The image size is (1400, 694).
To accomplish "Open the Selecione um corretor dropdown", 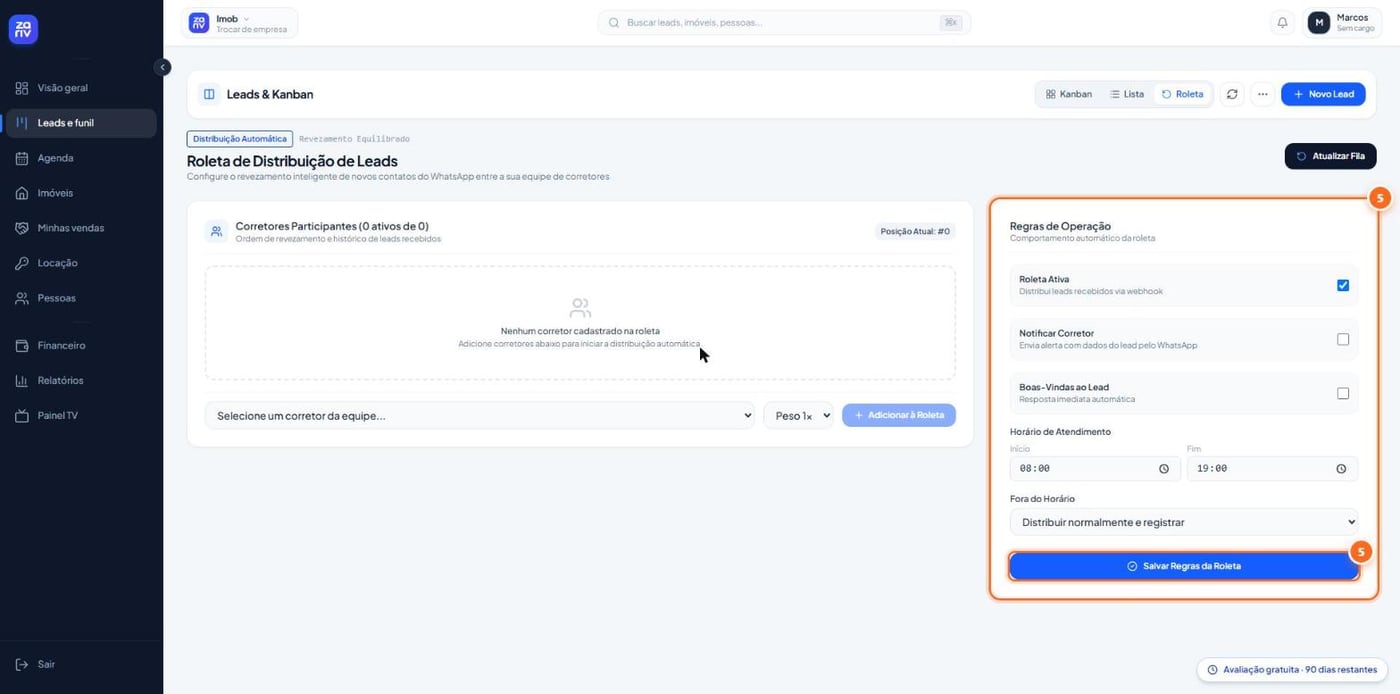I will point(480,416).
